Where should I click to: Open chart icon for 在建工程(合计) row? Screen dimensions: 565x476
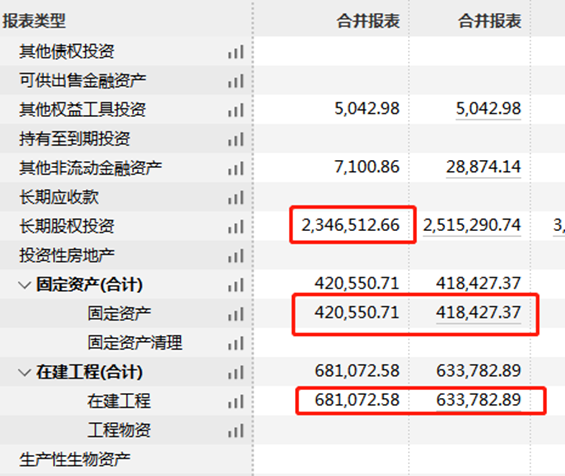[236, 373]
